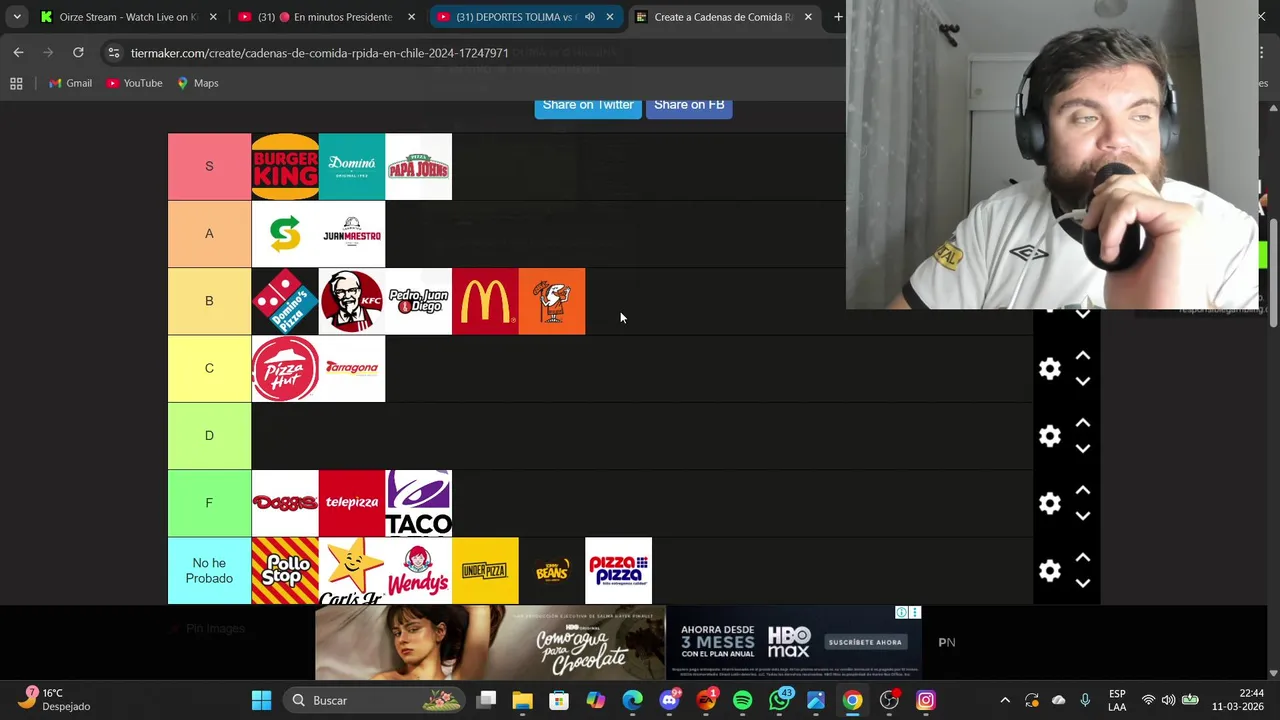Select the Carl's Jr logo
Screen dimensions: 1280x720
pos(351,570)
